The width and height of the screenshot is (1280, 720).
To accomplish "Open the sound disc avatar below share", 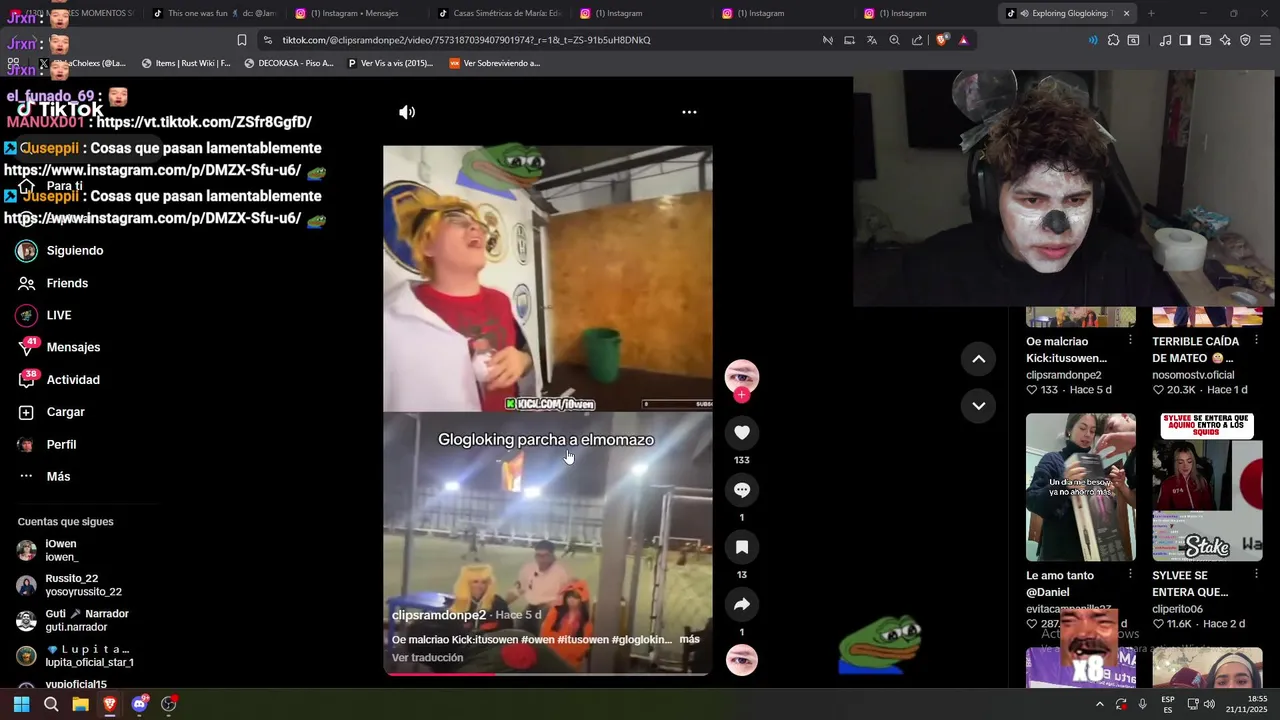I will 742,660.
